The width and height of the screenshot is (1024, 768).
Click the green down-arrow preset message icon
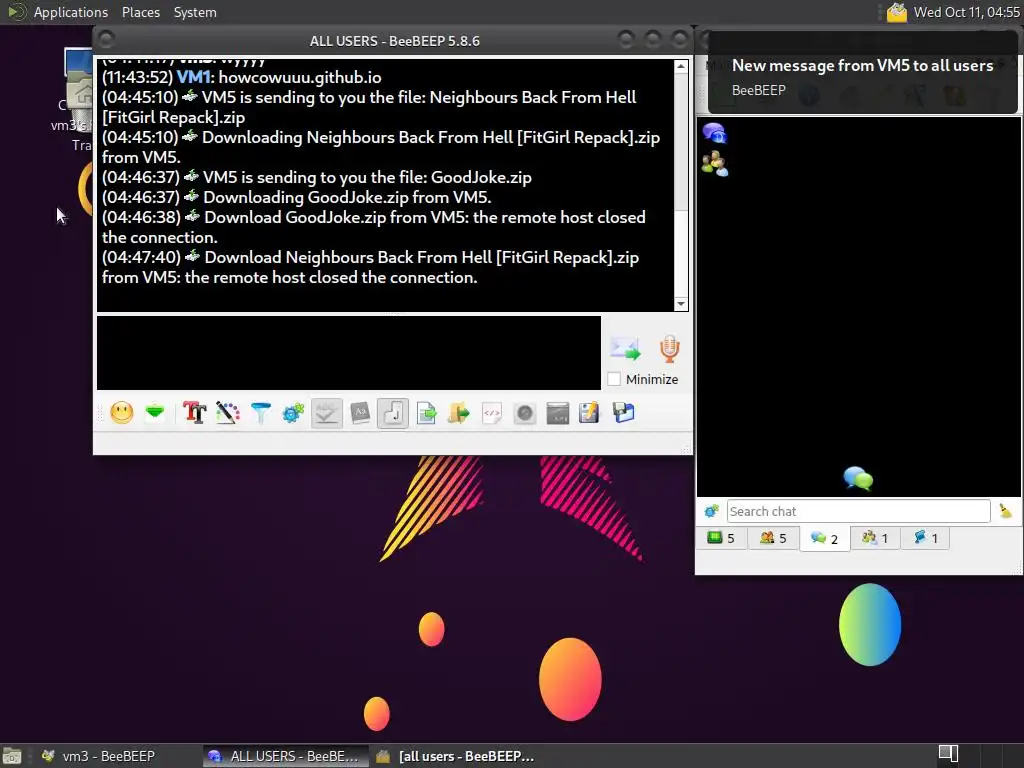pos(155,413)
